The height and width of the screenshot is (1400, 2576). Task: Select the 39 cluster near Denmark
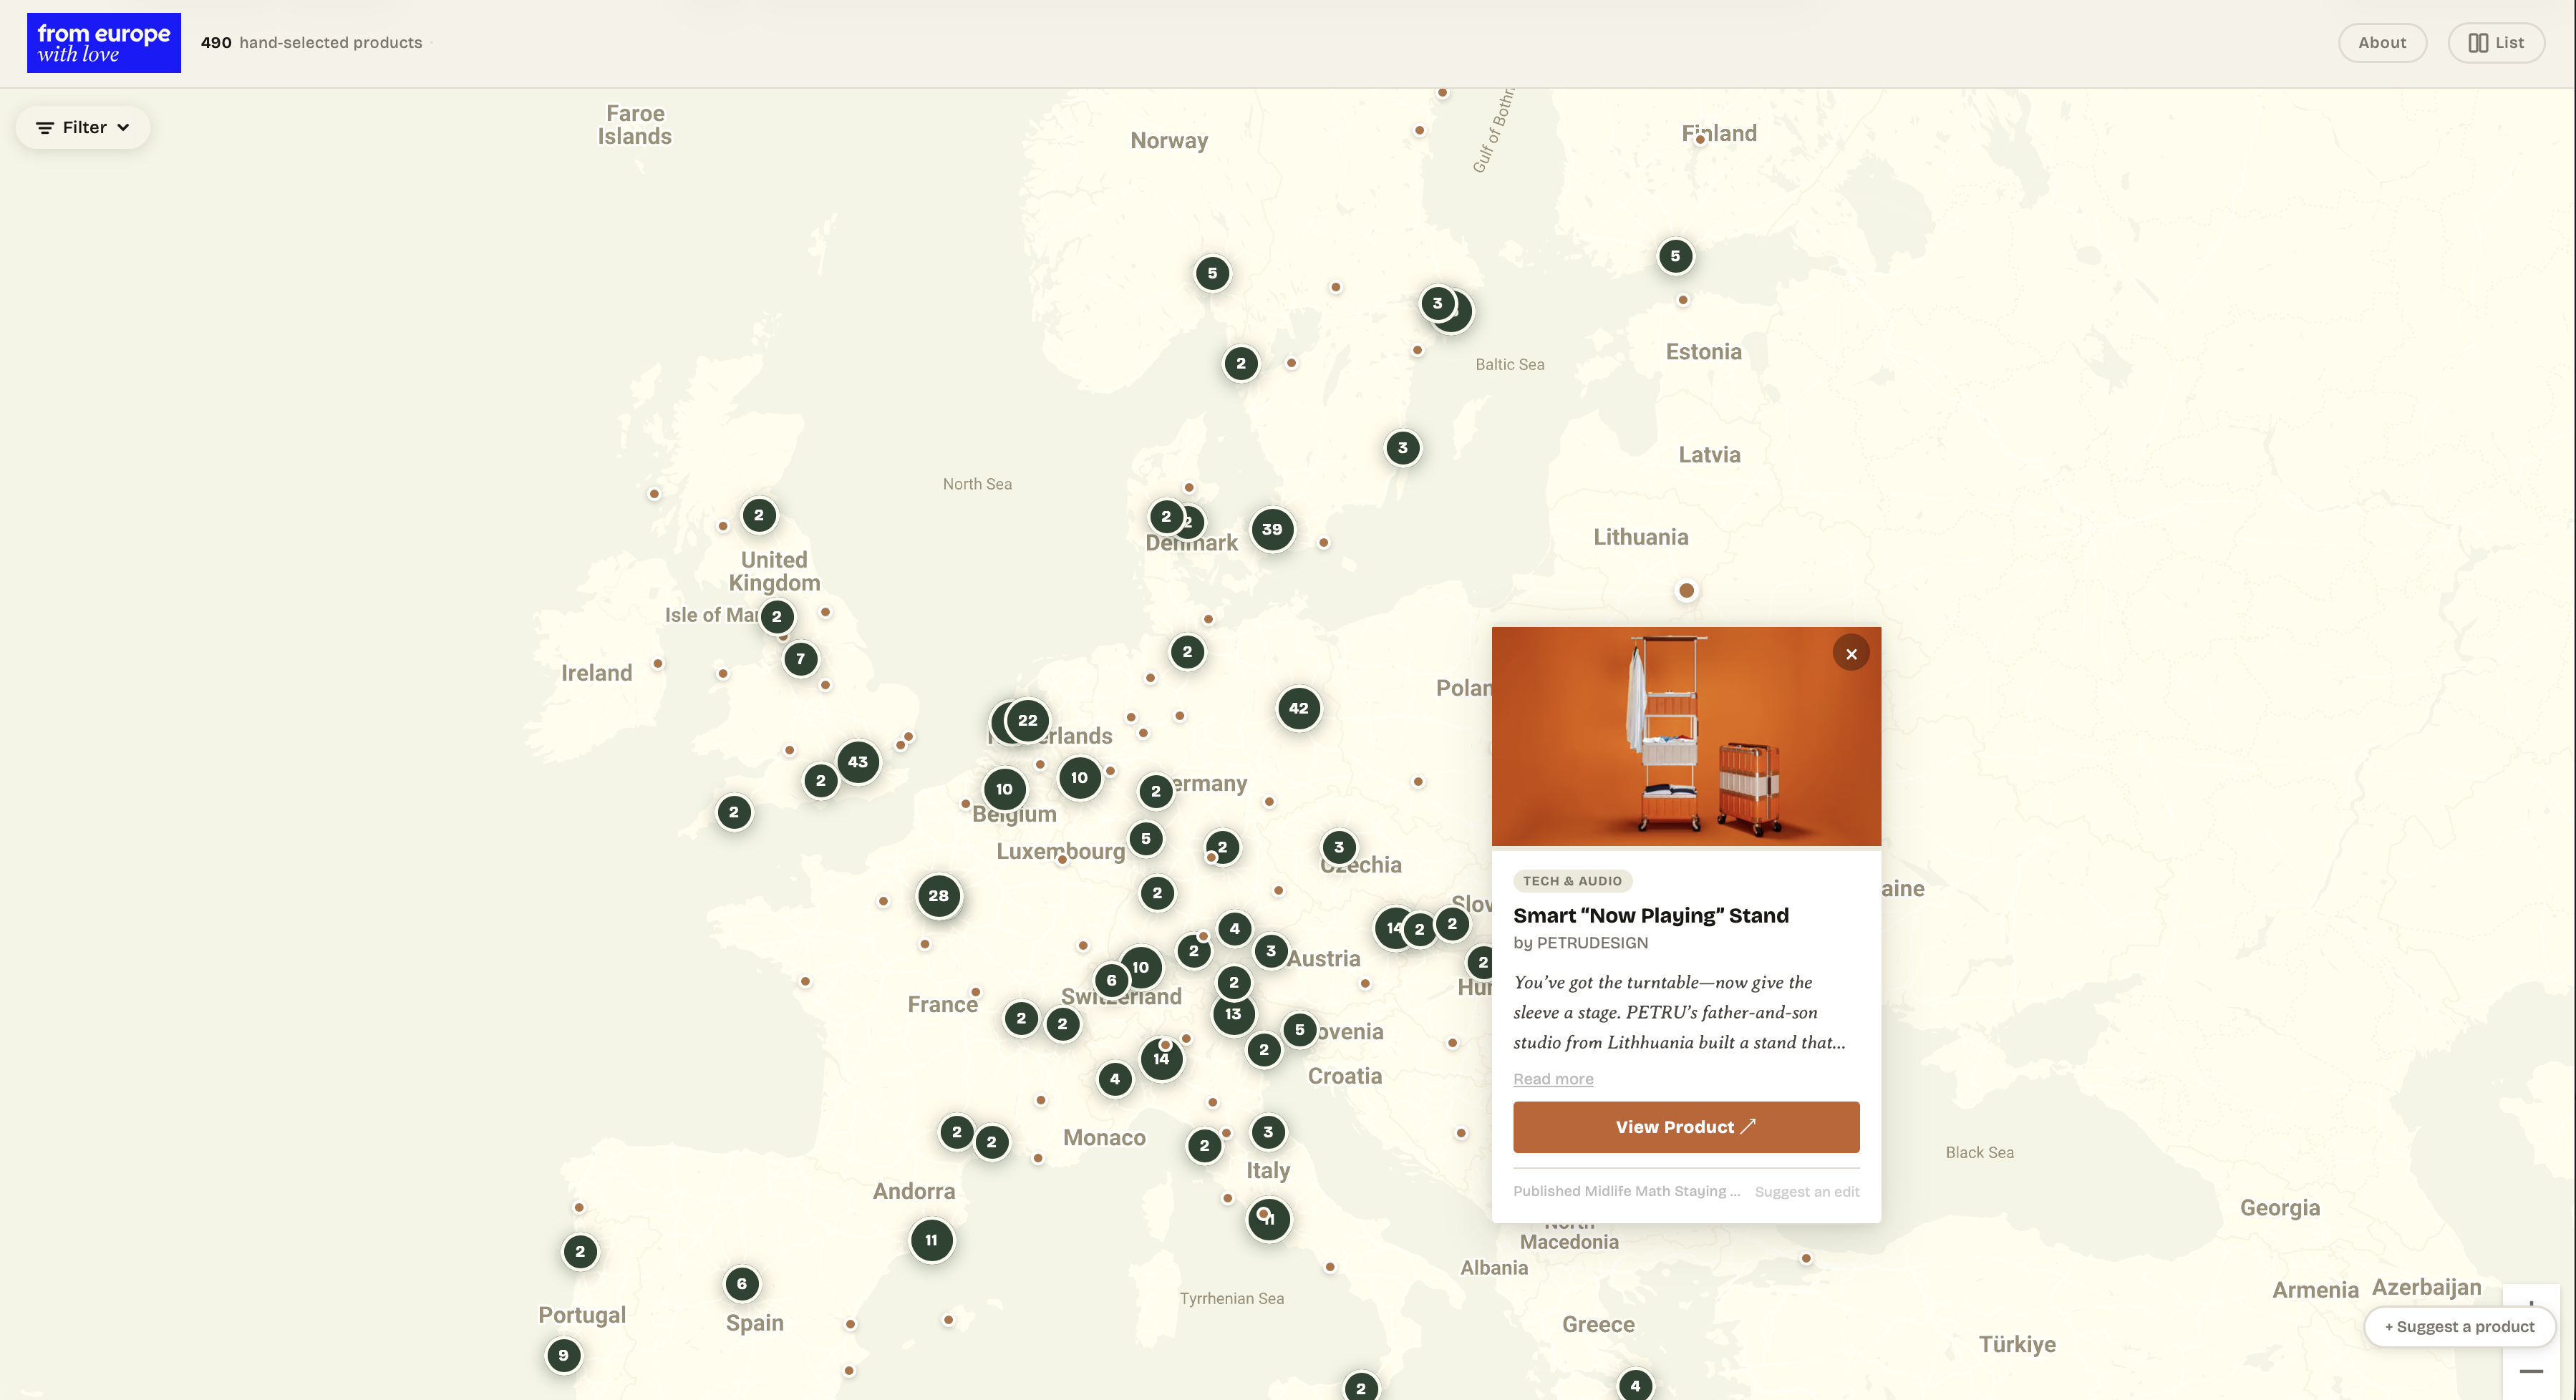(x=1271, y=529)
